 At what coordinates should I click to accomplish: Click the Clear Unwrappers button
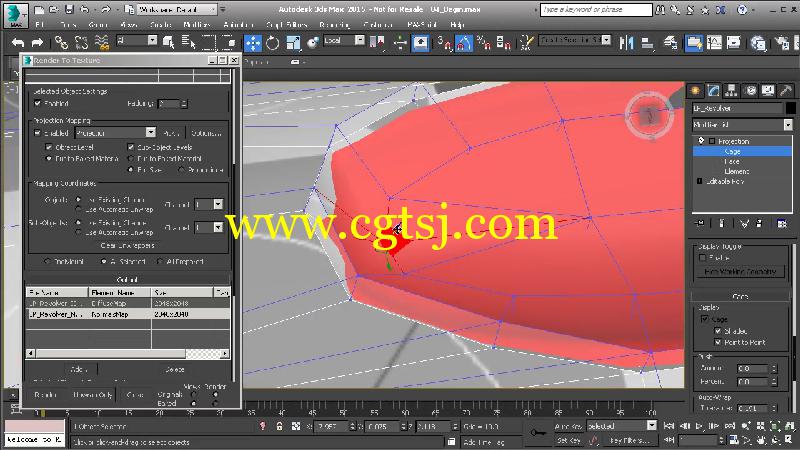pyautogui.click(x=128, y=245)
